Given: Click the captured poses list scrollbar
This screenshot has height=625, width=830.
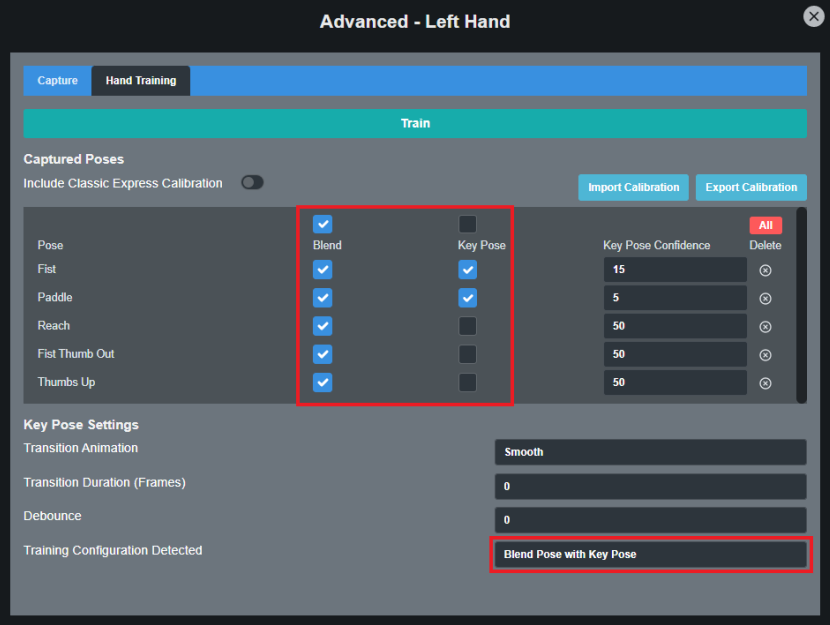Looking at the screenshot, I should [x=801, y=305].
